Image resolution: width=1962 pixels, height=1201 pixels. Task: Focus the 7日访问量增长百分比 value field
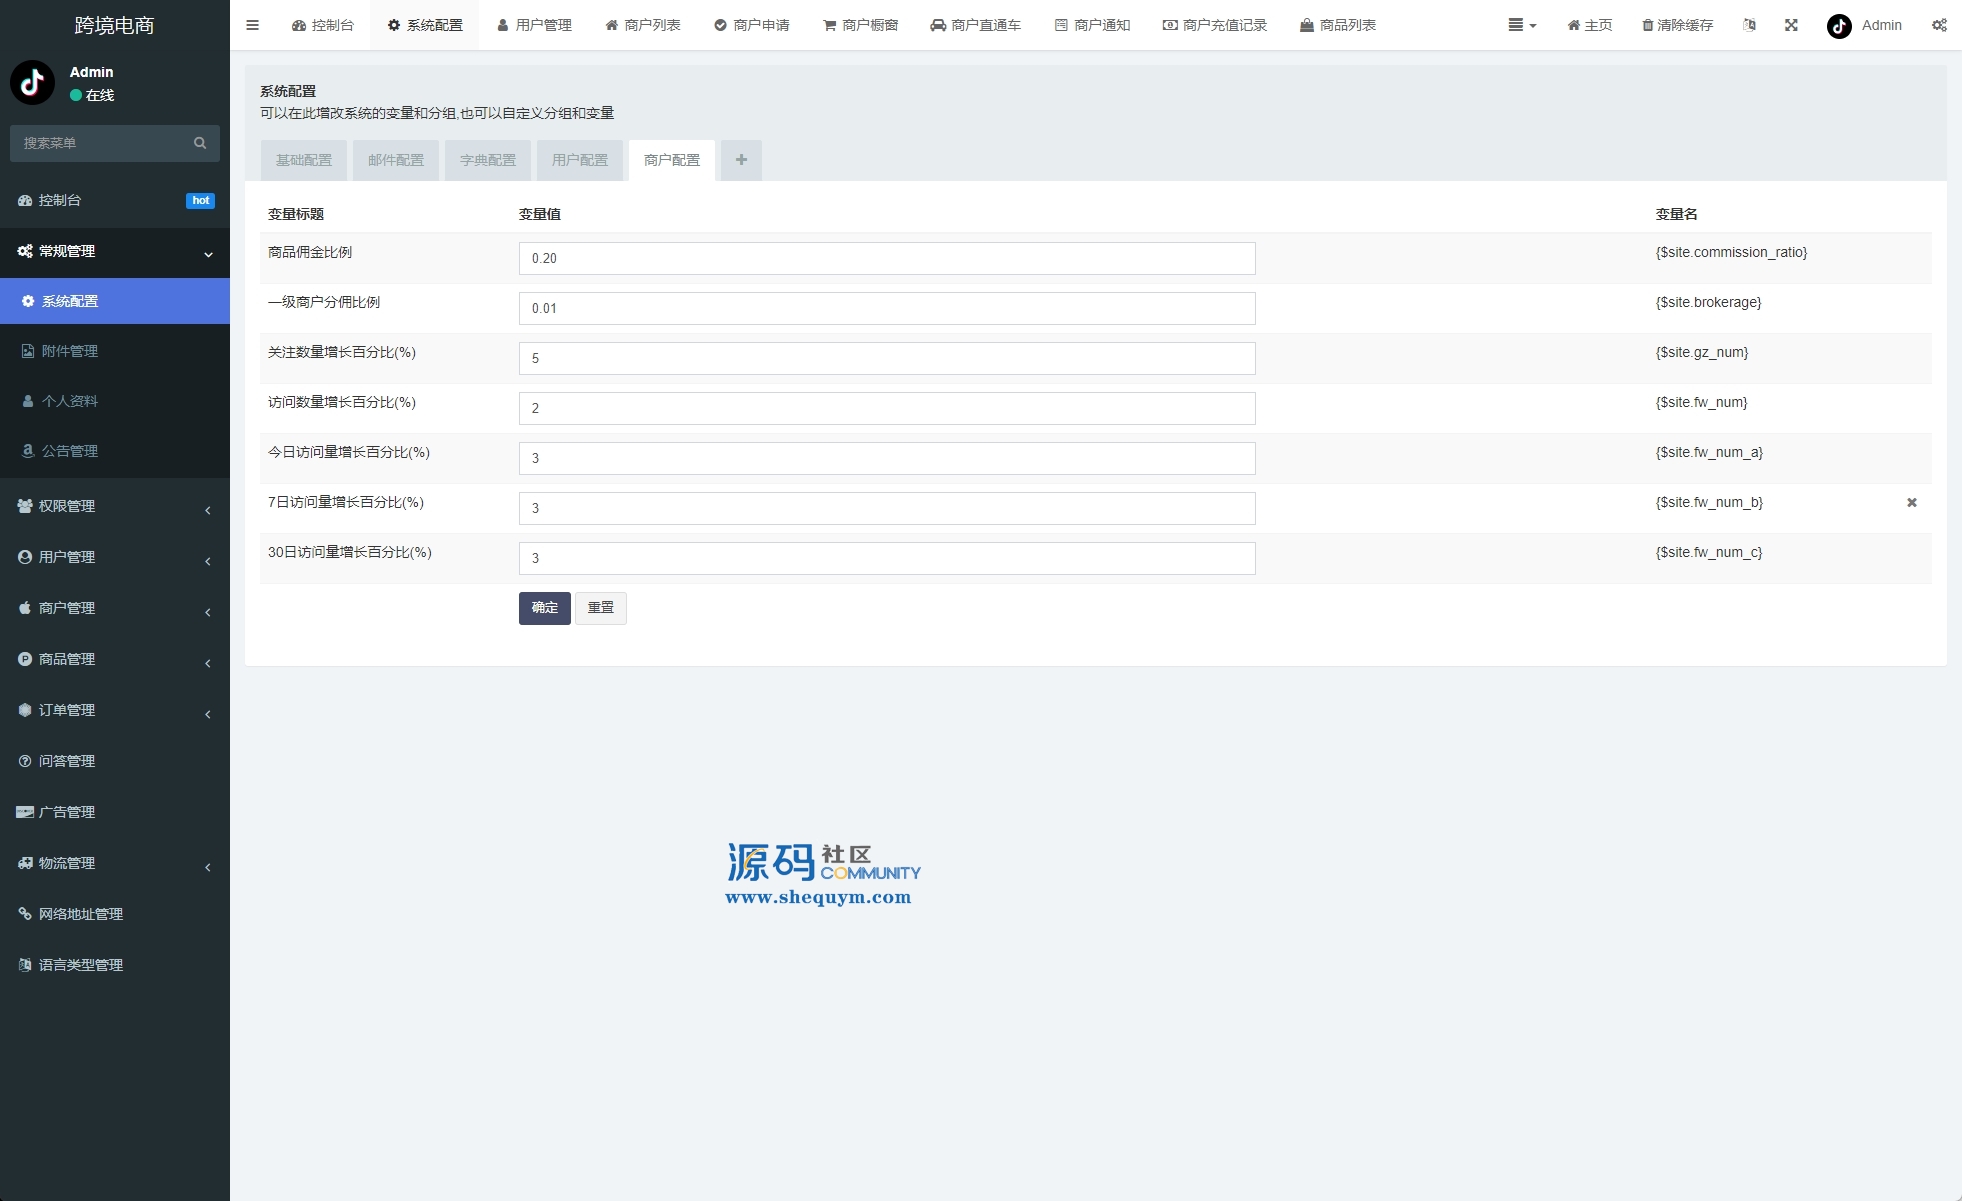click(x=887, y=508)
